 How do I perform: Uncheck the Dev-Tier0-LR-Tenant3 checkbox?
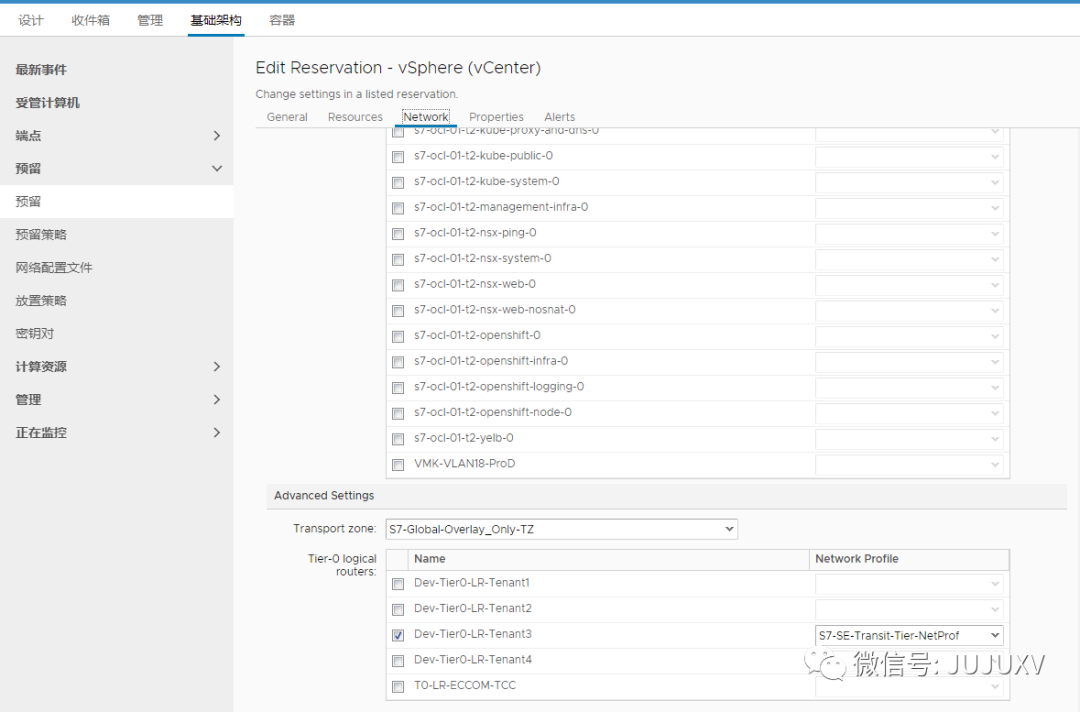tap(398, 635)
